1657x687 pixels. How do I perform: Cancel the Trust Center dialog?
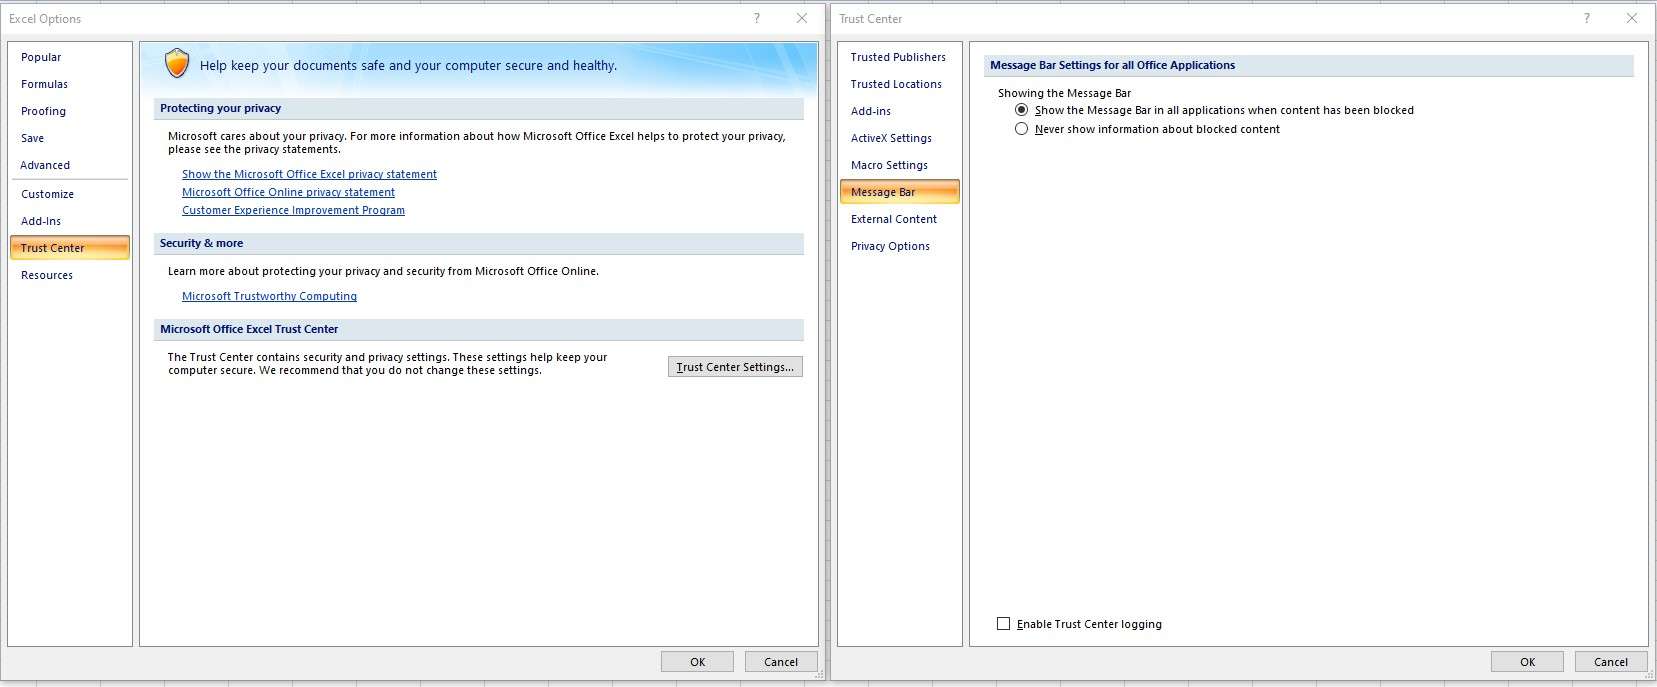pos(1611,662)
